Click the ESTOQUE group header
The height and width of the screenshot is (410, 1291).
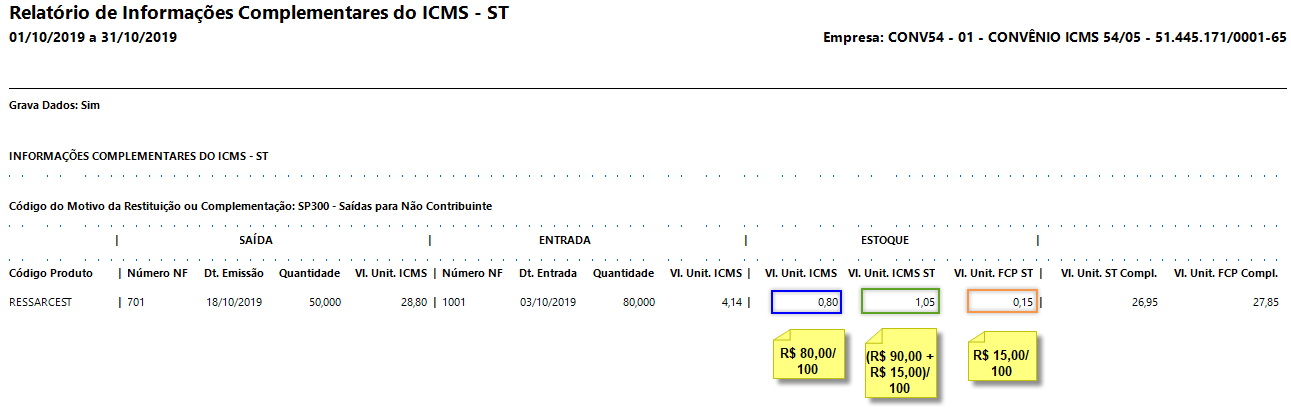tap(885, 240)
